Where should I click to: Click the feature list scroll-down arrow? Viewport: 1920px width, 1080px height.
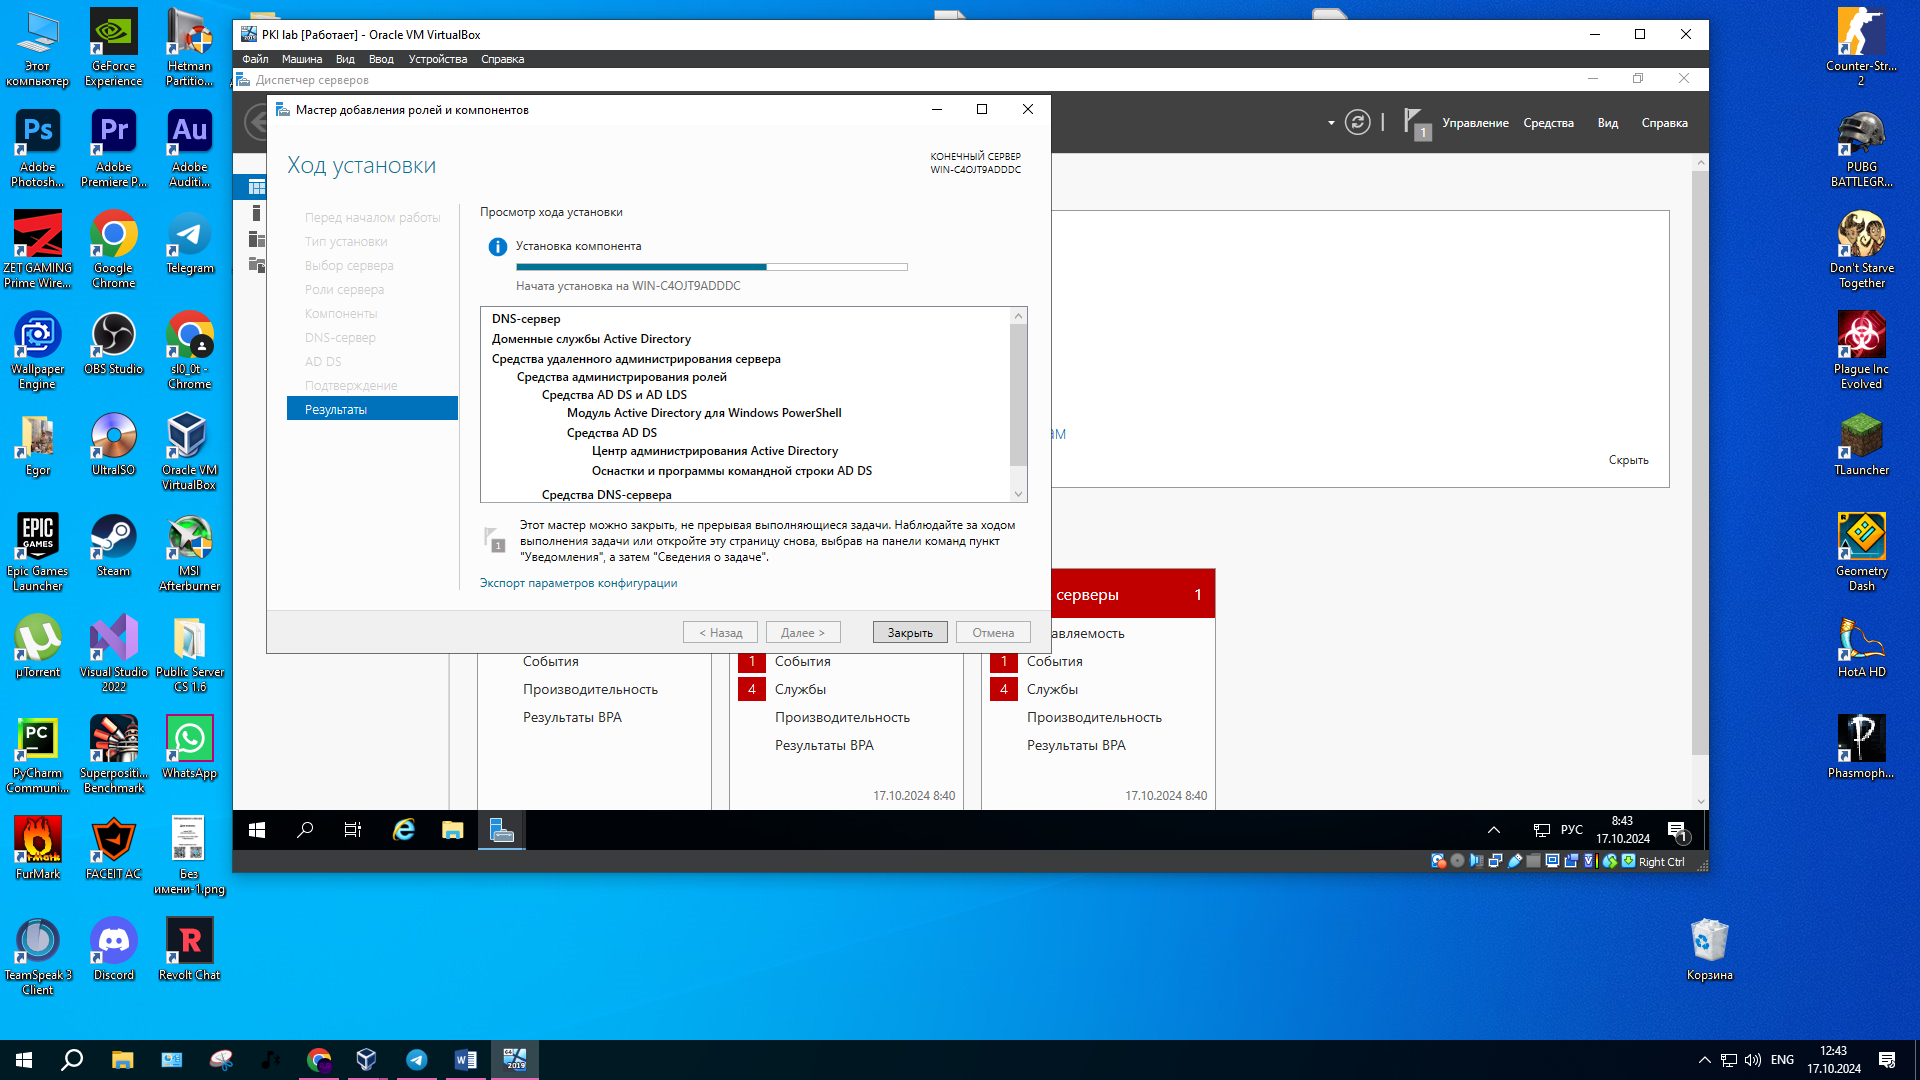[x=1019, y=494]
